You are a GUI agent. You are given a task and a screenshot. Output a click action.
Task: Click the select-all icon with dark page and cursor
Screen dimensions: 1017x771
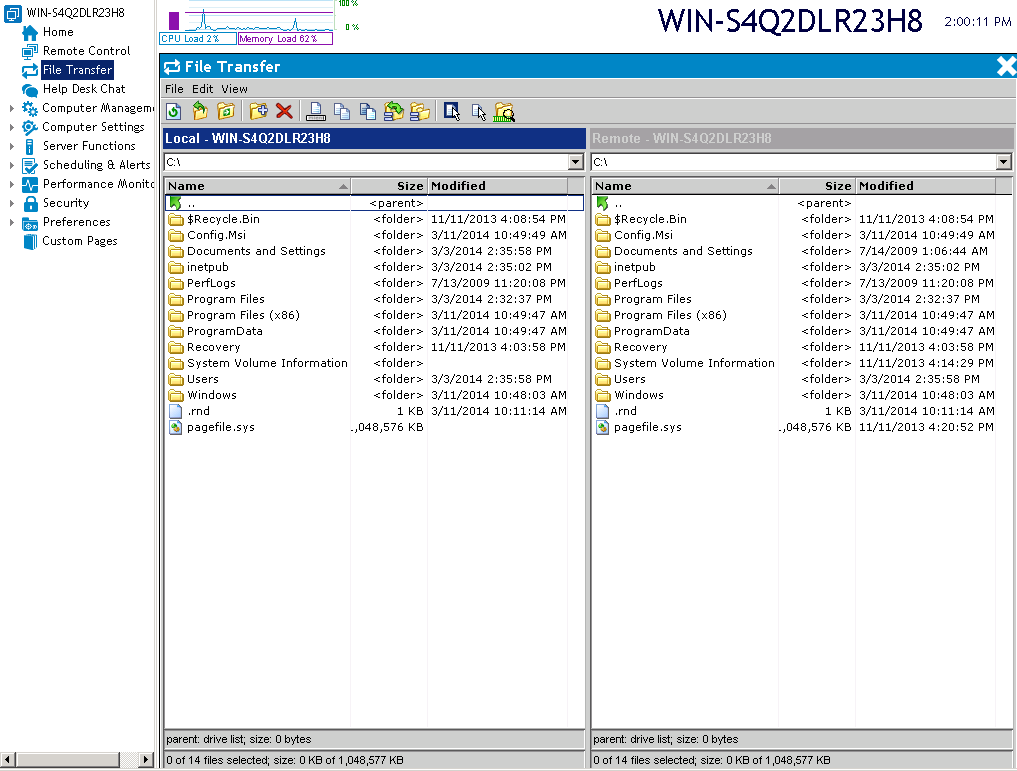point(452,112)
